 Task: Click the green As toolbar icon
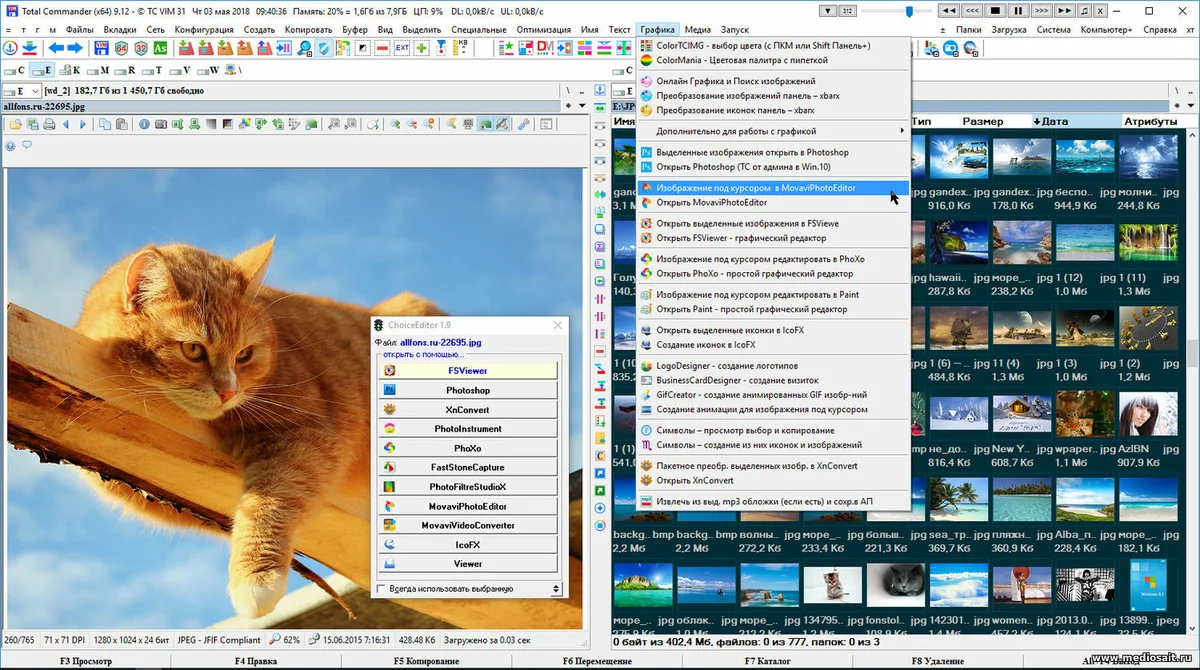[160, 47]
